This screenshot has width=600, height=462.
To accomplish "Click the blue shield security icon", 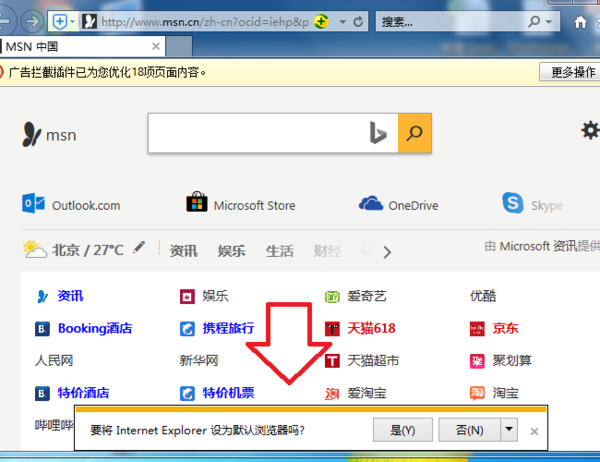I will coord(60,21).
